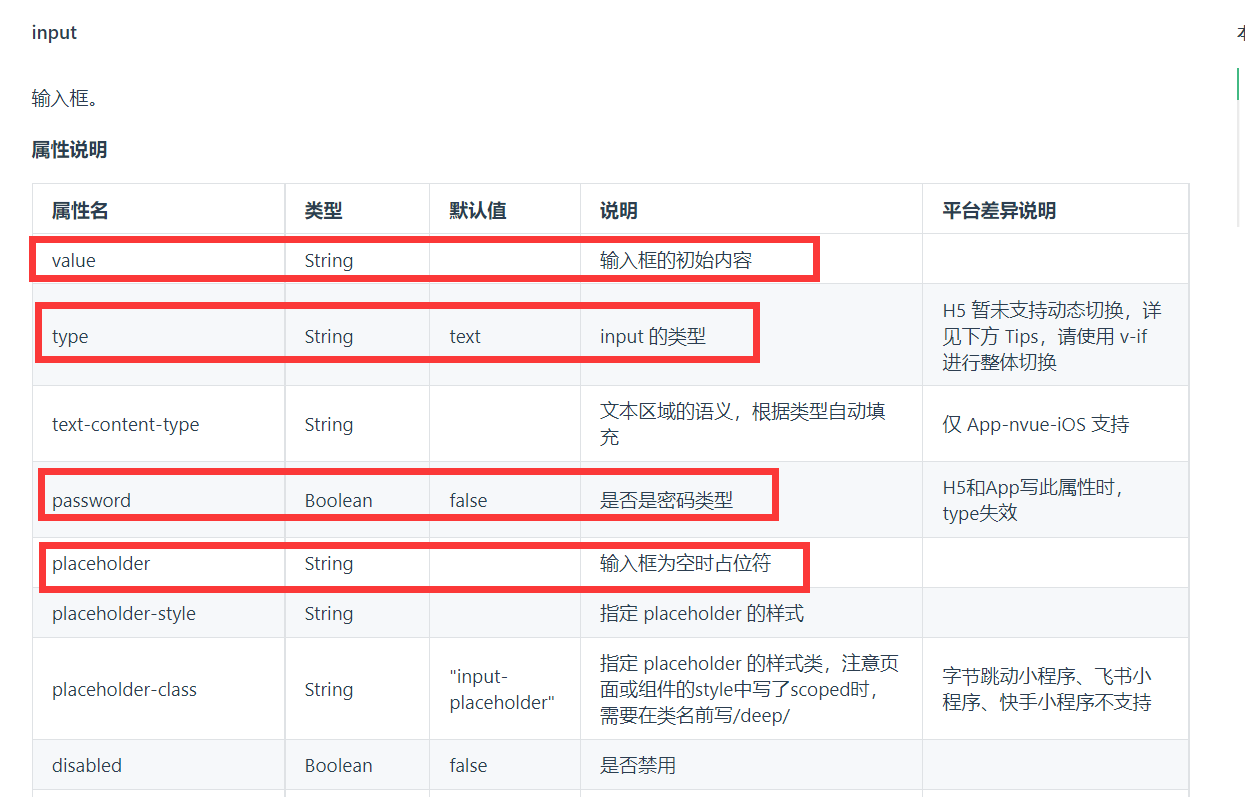Select the "type" attribute name cell
This screenshot has width=1245, height=797.
click(70, 337)
